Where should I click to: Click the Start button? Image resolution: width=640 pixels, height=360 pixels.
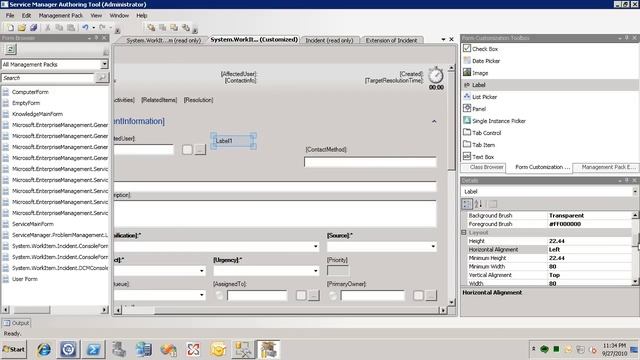pos(14,349)
